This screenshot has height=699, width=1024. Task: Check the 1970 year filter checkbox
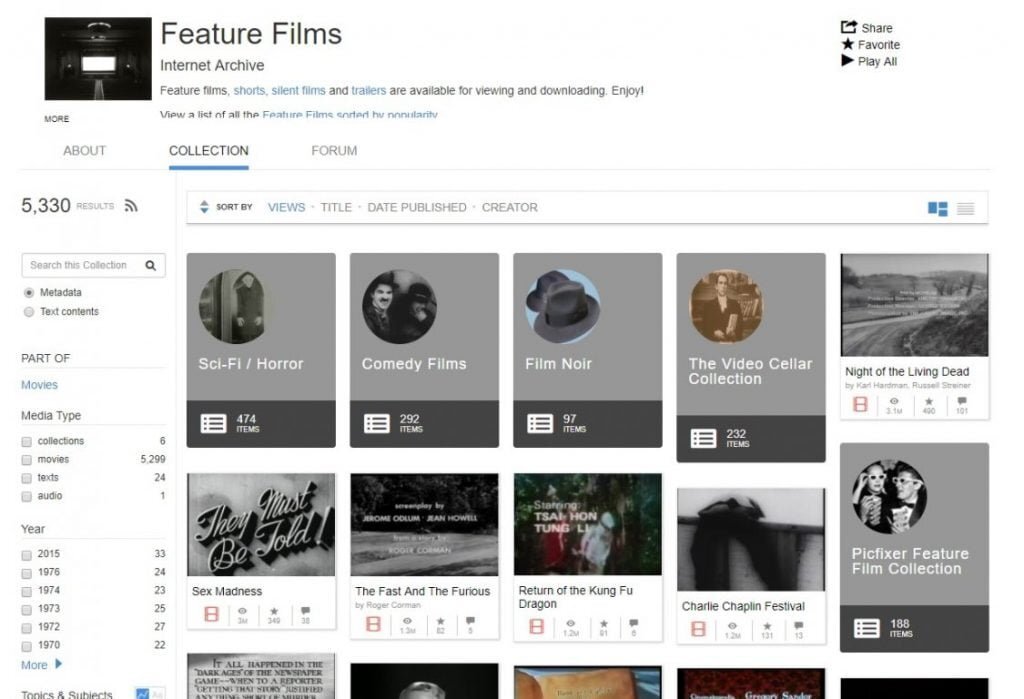tap(27, 647)
